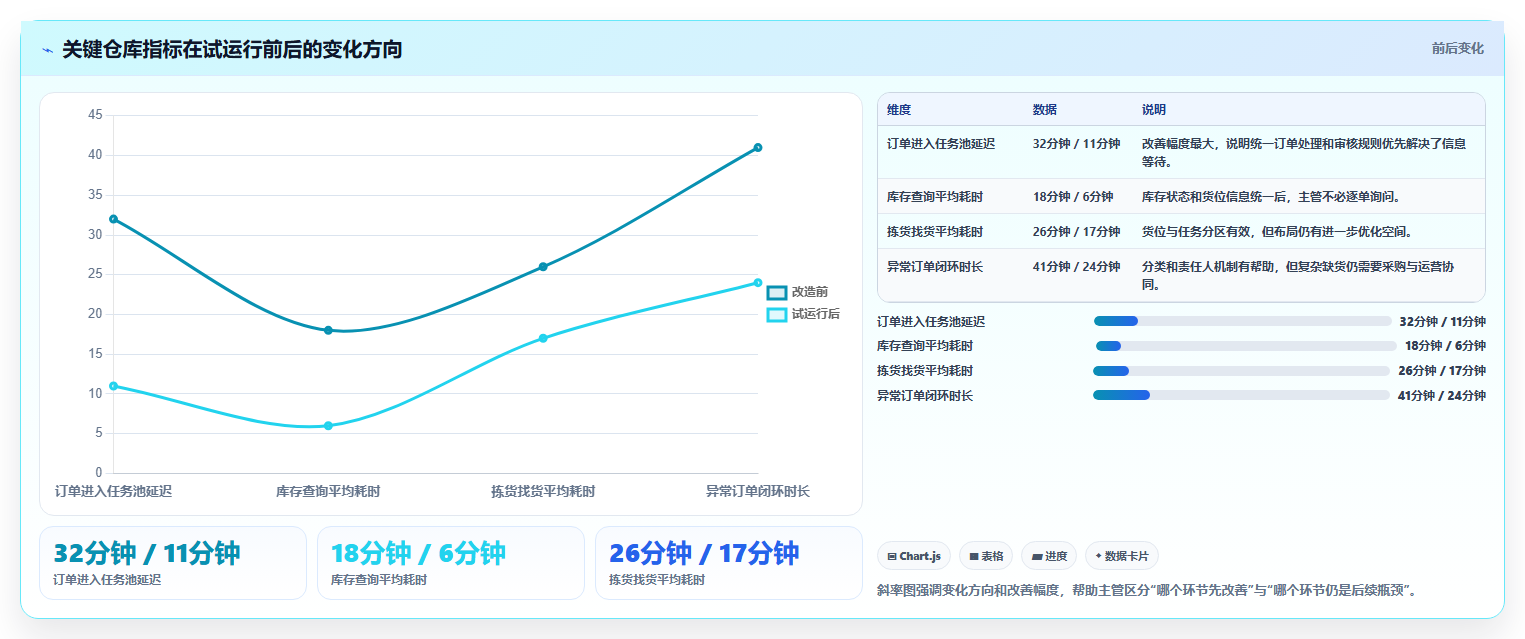This screenshot has width=1525, height=639.
Task: Click the 进度 chip
Action: pyautogui.click(x=1049, y=556)
